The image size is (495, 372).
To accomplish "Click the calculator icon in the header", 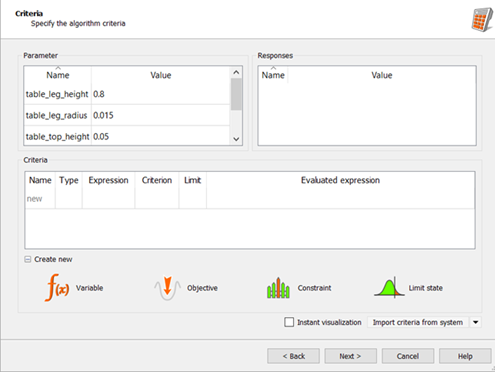I will click(x=482, y=20).
